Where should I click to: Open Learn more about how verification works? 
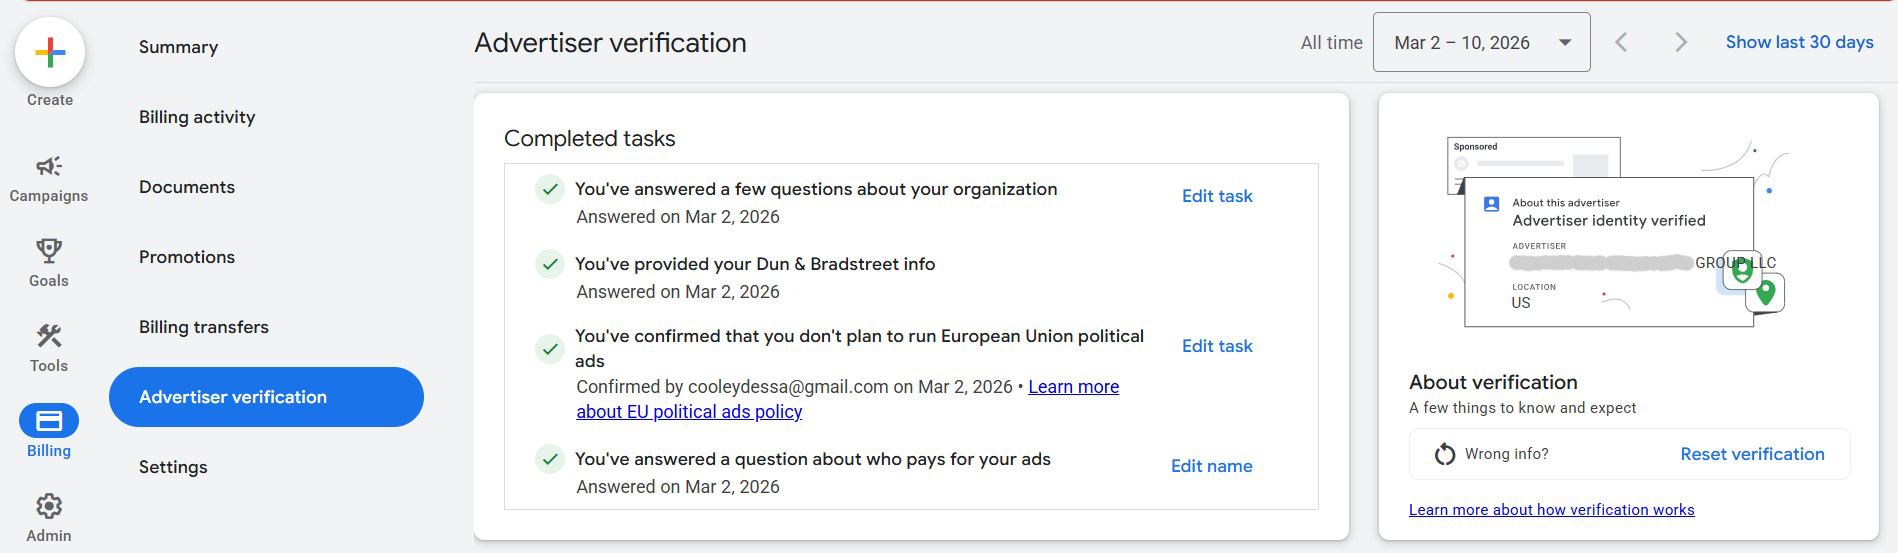[x=1551, y=510]
